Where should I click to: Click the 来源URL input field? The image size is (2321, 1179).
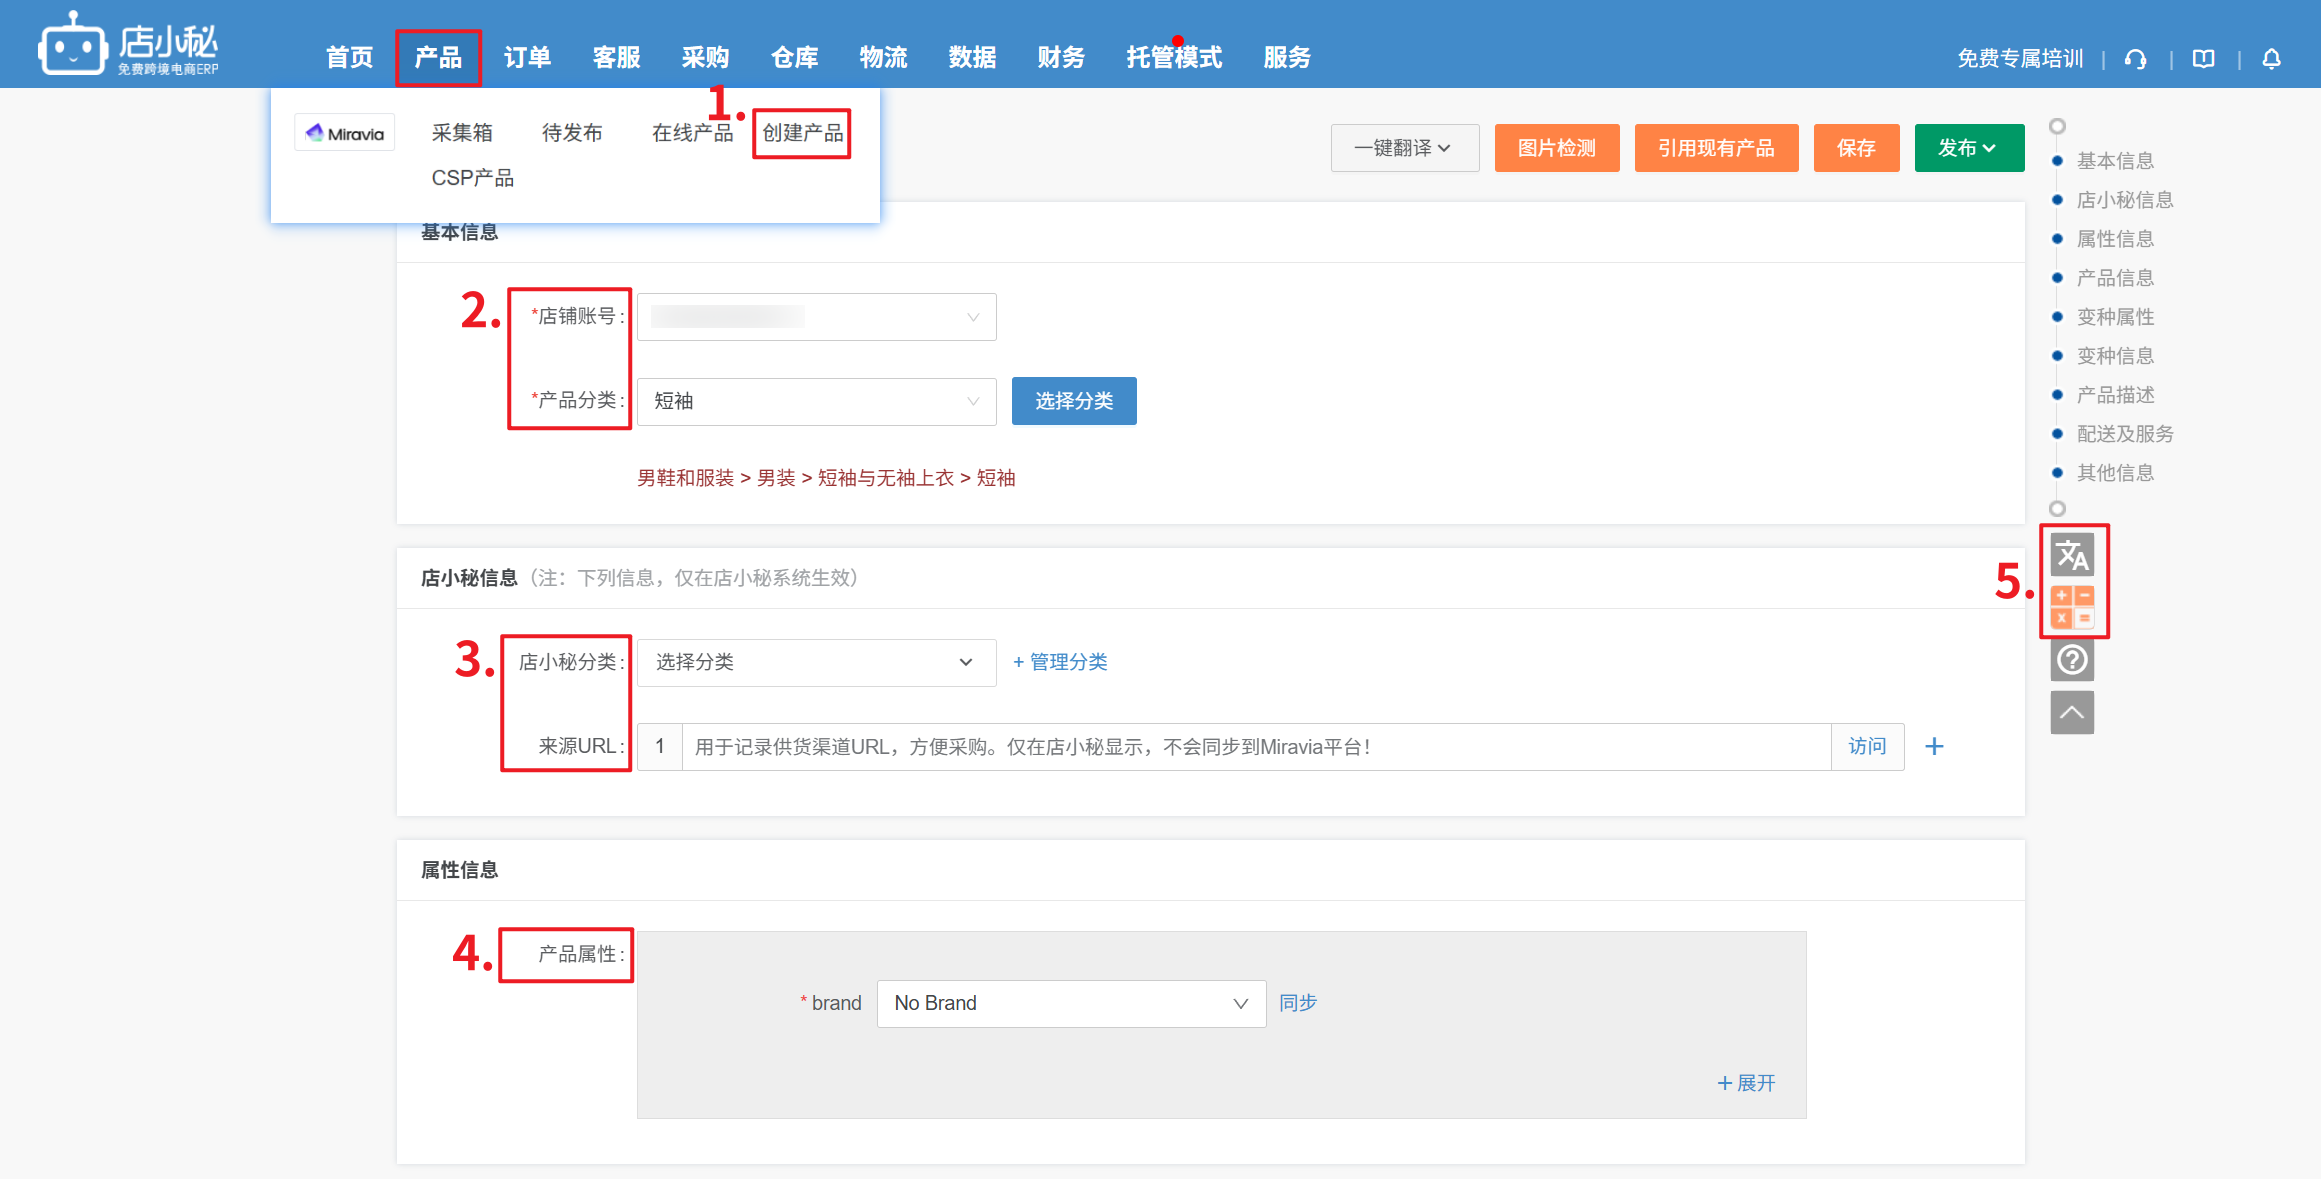[x=1255, y=747]
